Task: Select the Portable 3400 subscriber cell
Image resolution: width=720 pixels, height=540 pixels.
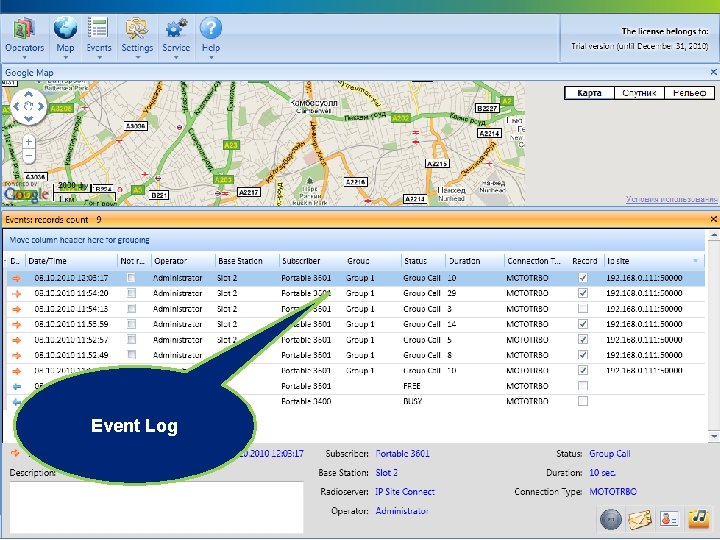Action: pyautogui.click(x=306, y=401)
